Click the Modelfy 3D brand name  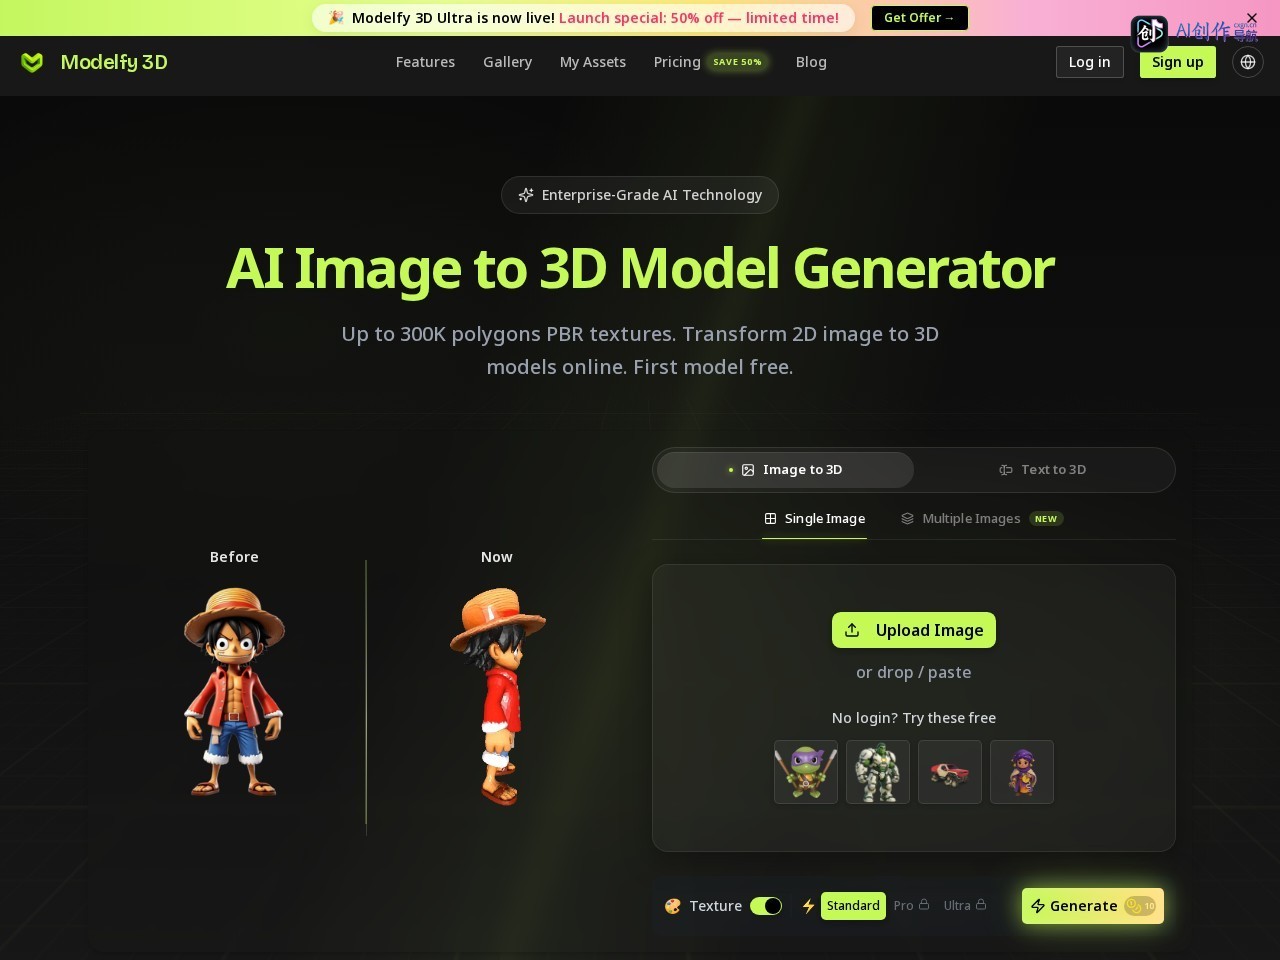point(114,62)
